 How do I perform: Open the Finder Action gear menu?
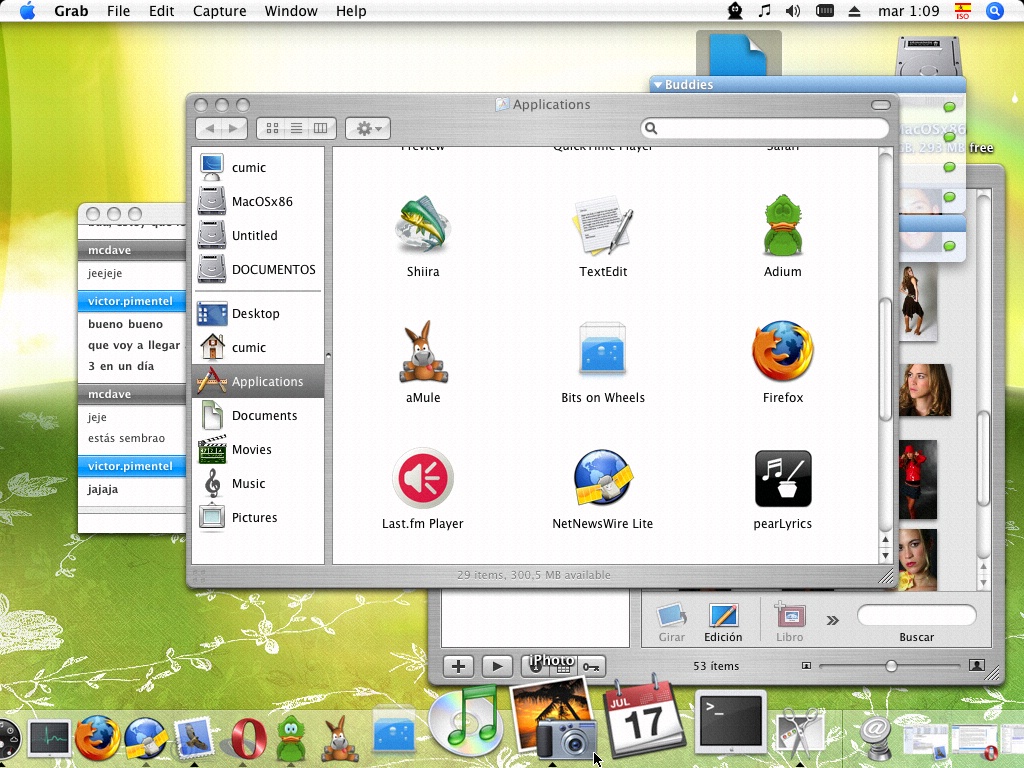[x=368, y=128]
